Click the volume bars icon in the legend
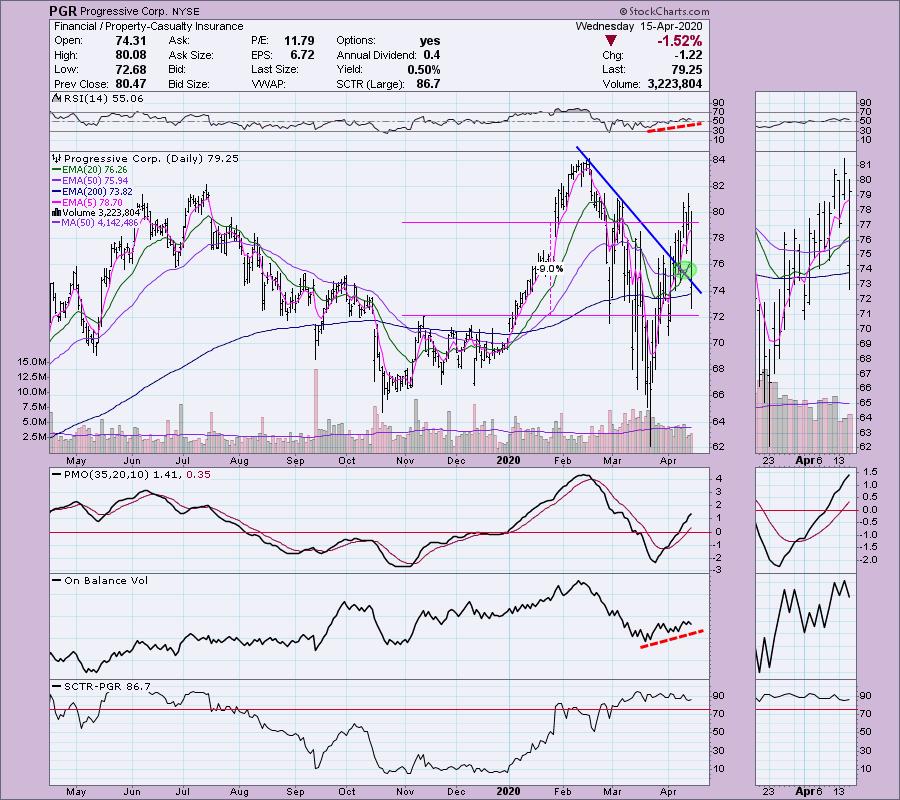The image size is (900, 800). pyautogui.click(x=57, y=212)
